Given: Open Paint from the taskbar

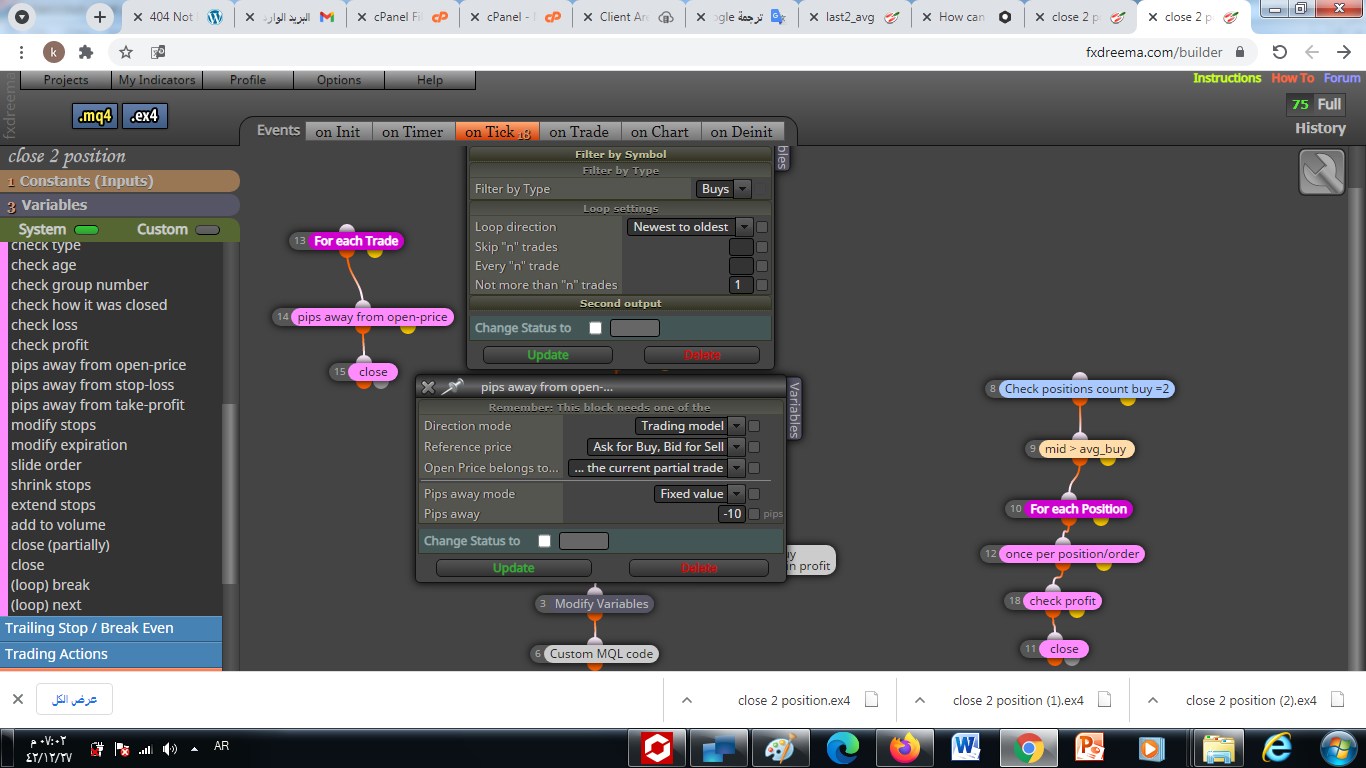Looking at the screenshot, I should pos(780,748).
